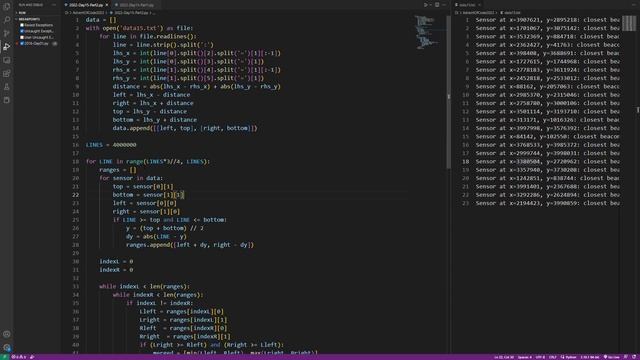Image resolution: width=640 pixels, height=360 pixels.
Task: Open the Manage gear icon
Action: coord(7,347)
